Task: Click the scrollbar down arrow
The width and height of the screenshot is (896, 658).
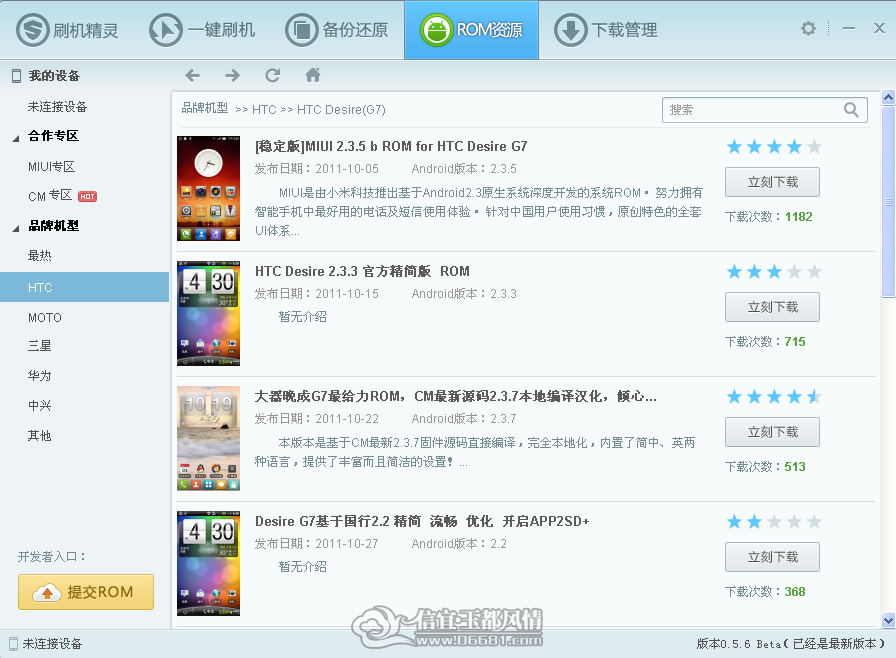Action: [x=888, y=620]
